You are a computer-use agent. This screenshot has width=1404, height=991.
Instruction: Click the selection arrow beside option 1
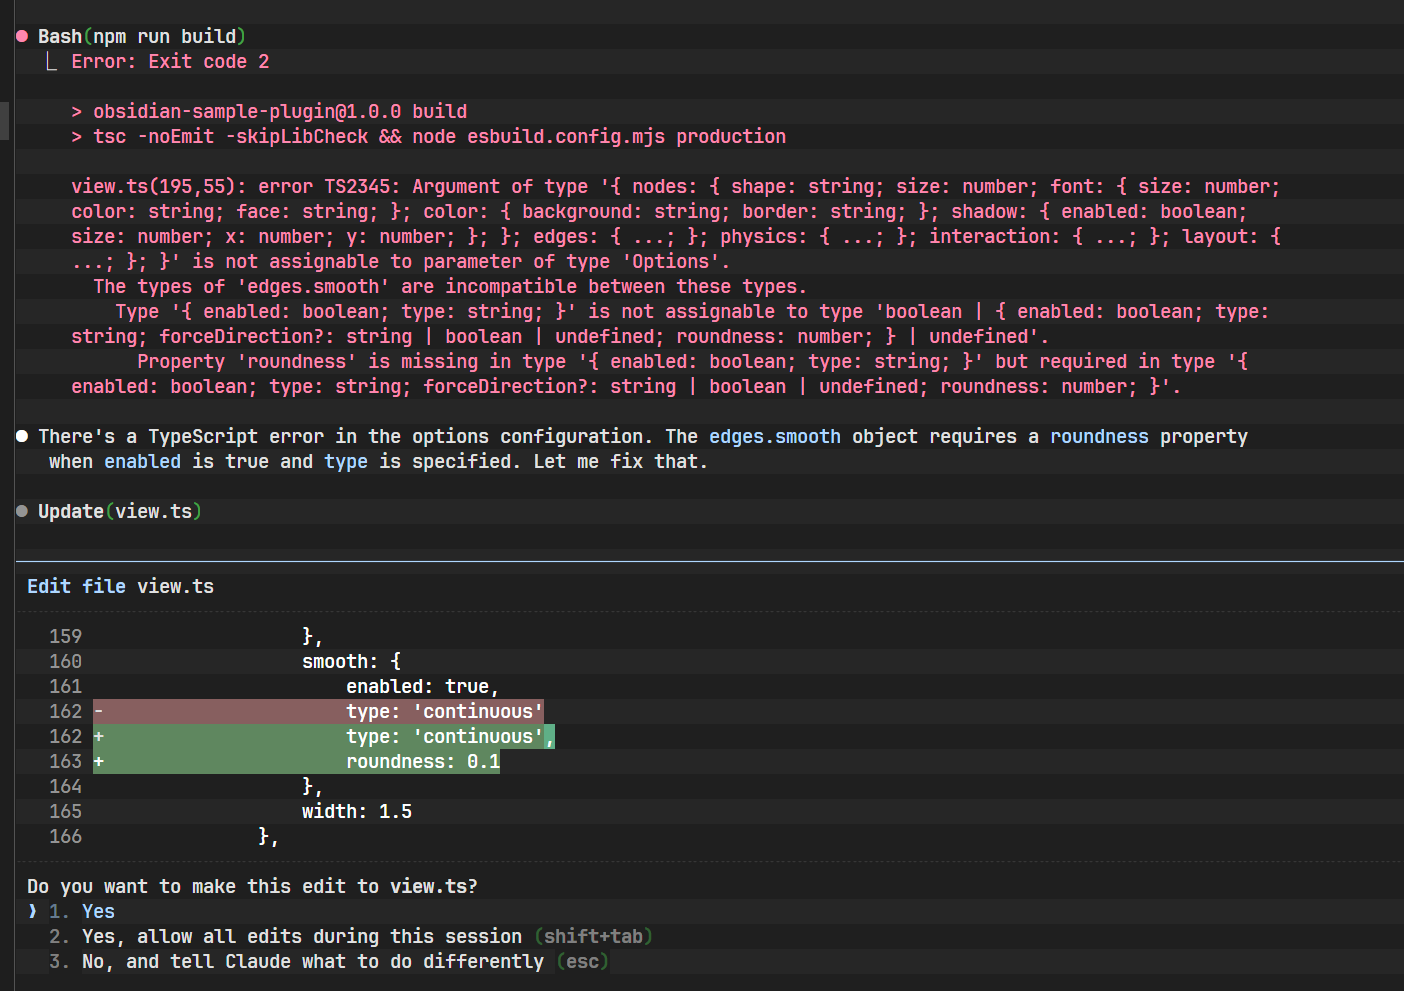pyautogui.click(x=33, y=912)
